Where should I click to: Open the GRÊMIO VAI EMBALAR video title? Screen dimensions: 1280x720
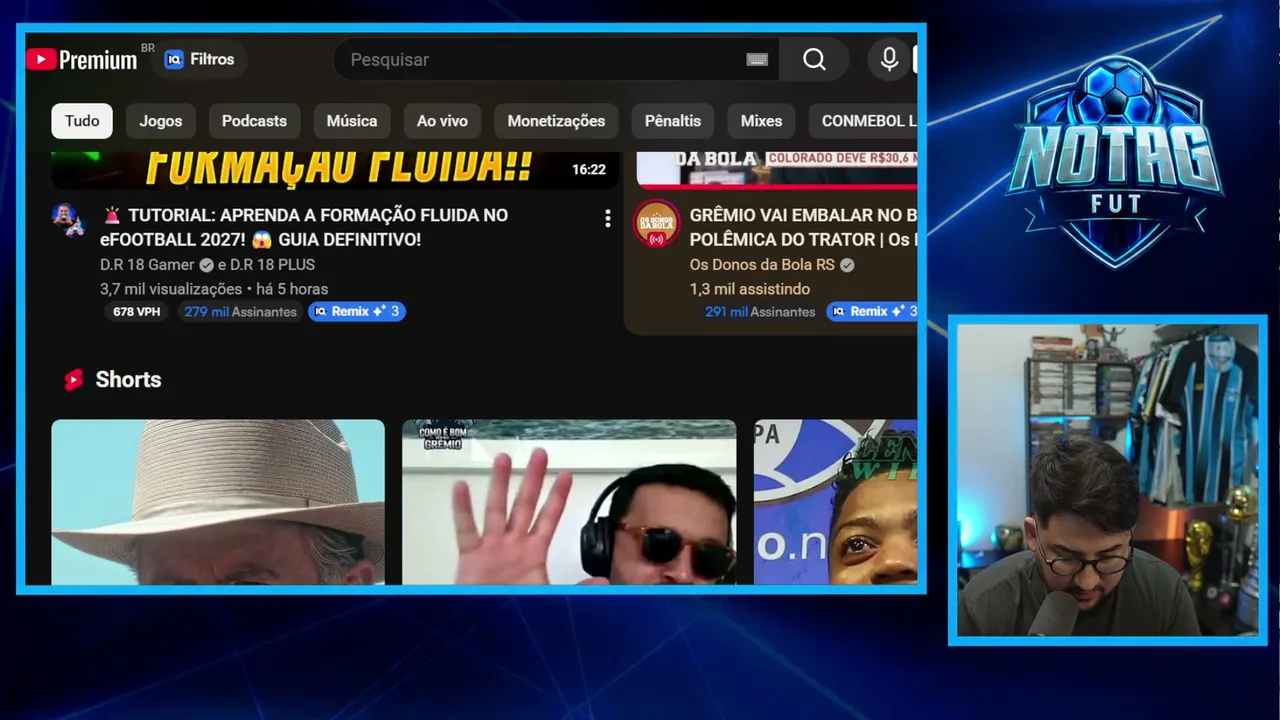coord(803,227)
